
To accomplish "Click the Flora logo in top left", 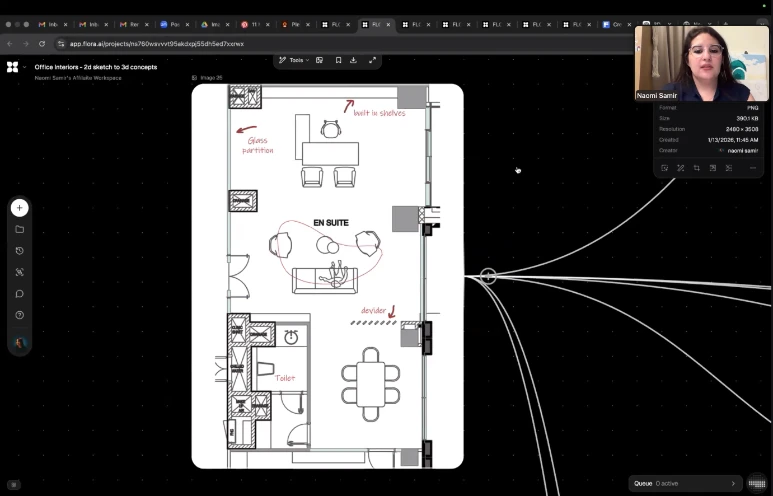I will click(x=12, y=67).
